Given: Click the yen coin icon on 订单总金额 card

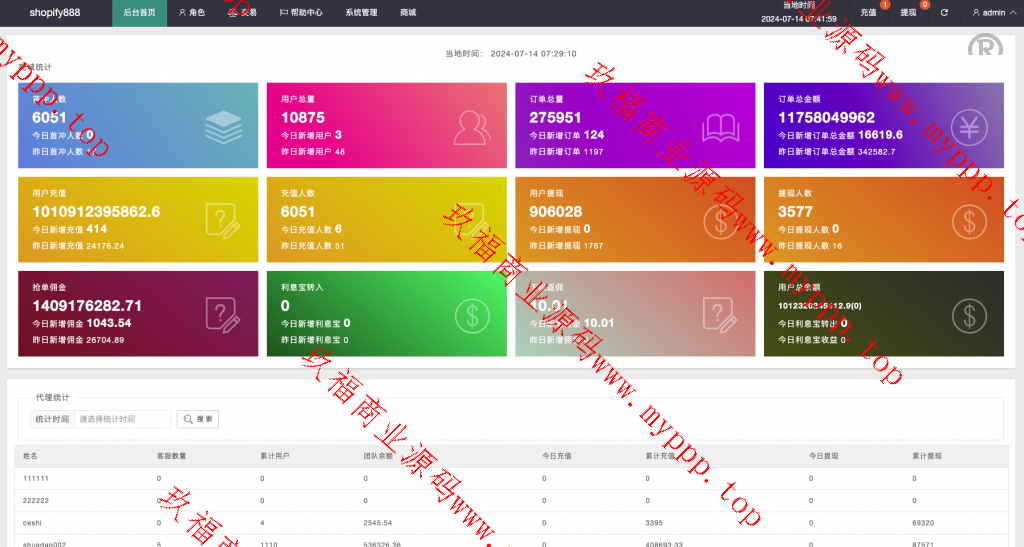Looking at the screenshot, I should point(969,126).
